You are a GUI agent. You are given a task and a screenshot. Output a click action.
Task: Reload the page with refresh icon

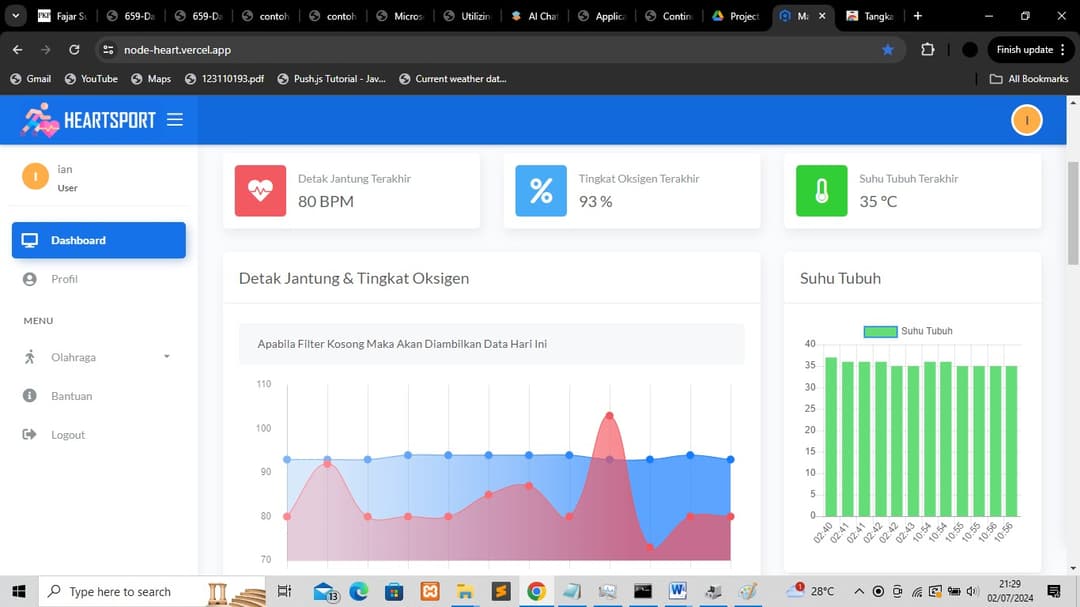coord(74,50)
